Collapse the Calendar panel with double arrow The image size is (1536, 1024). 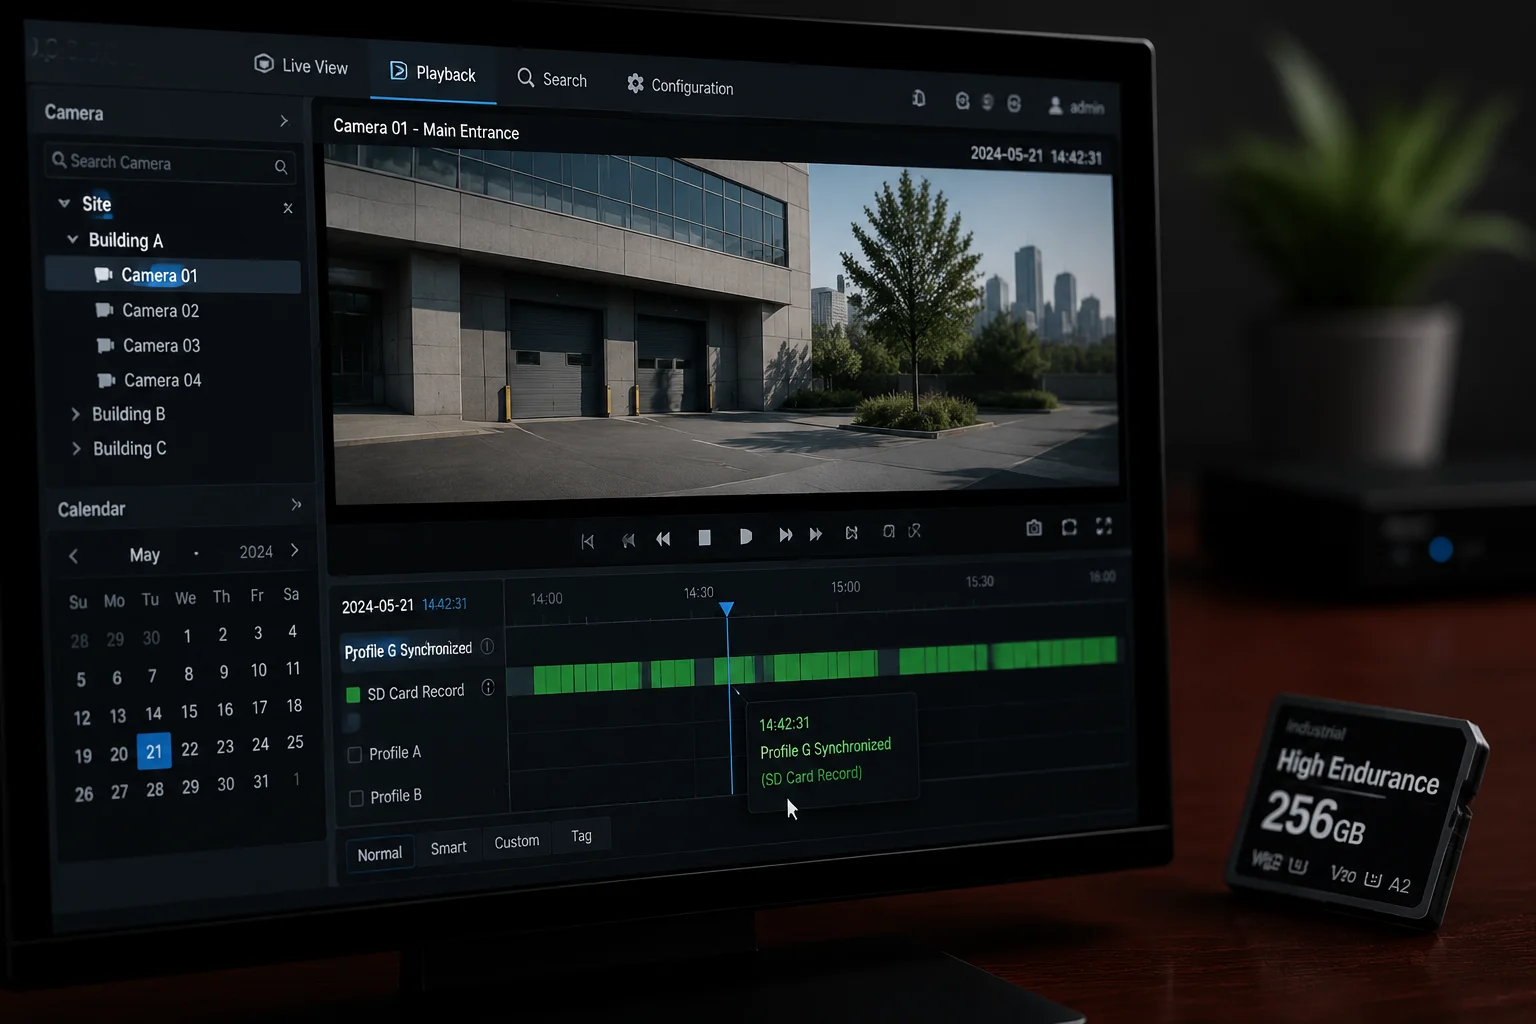tap(296, 505)
